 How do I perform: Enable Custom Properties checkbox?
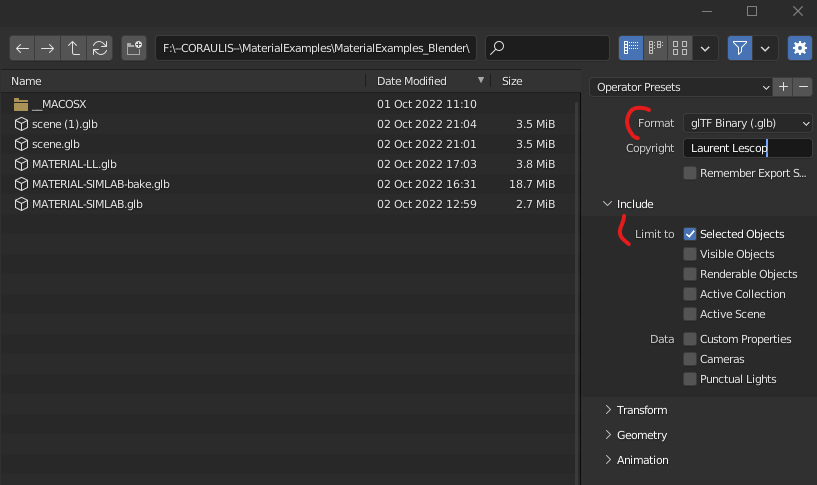690,339
